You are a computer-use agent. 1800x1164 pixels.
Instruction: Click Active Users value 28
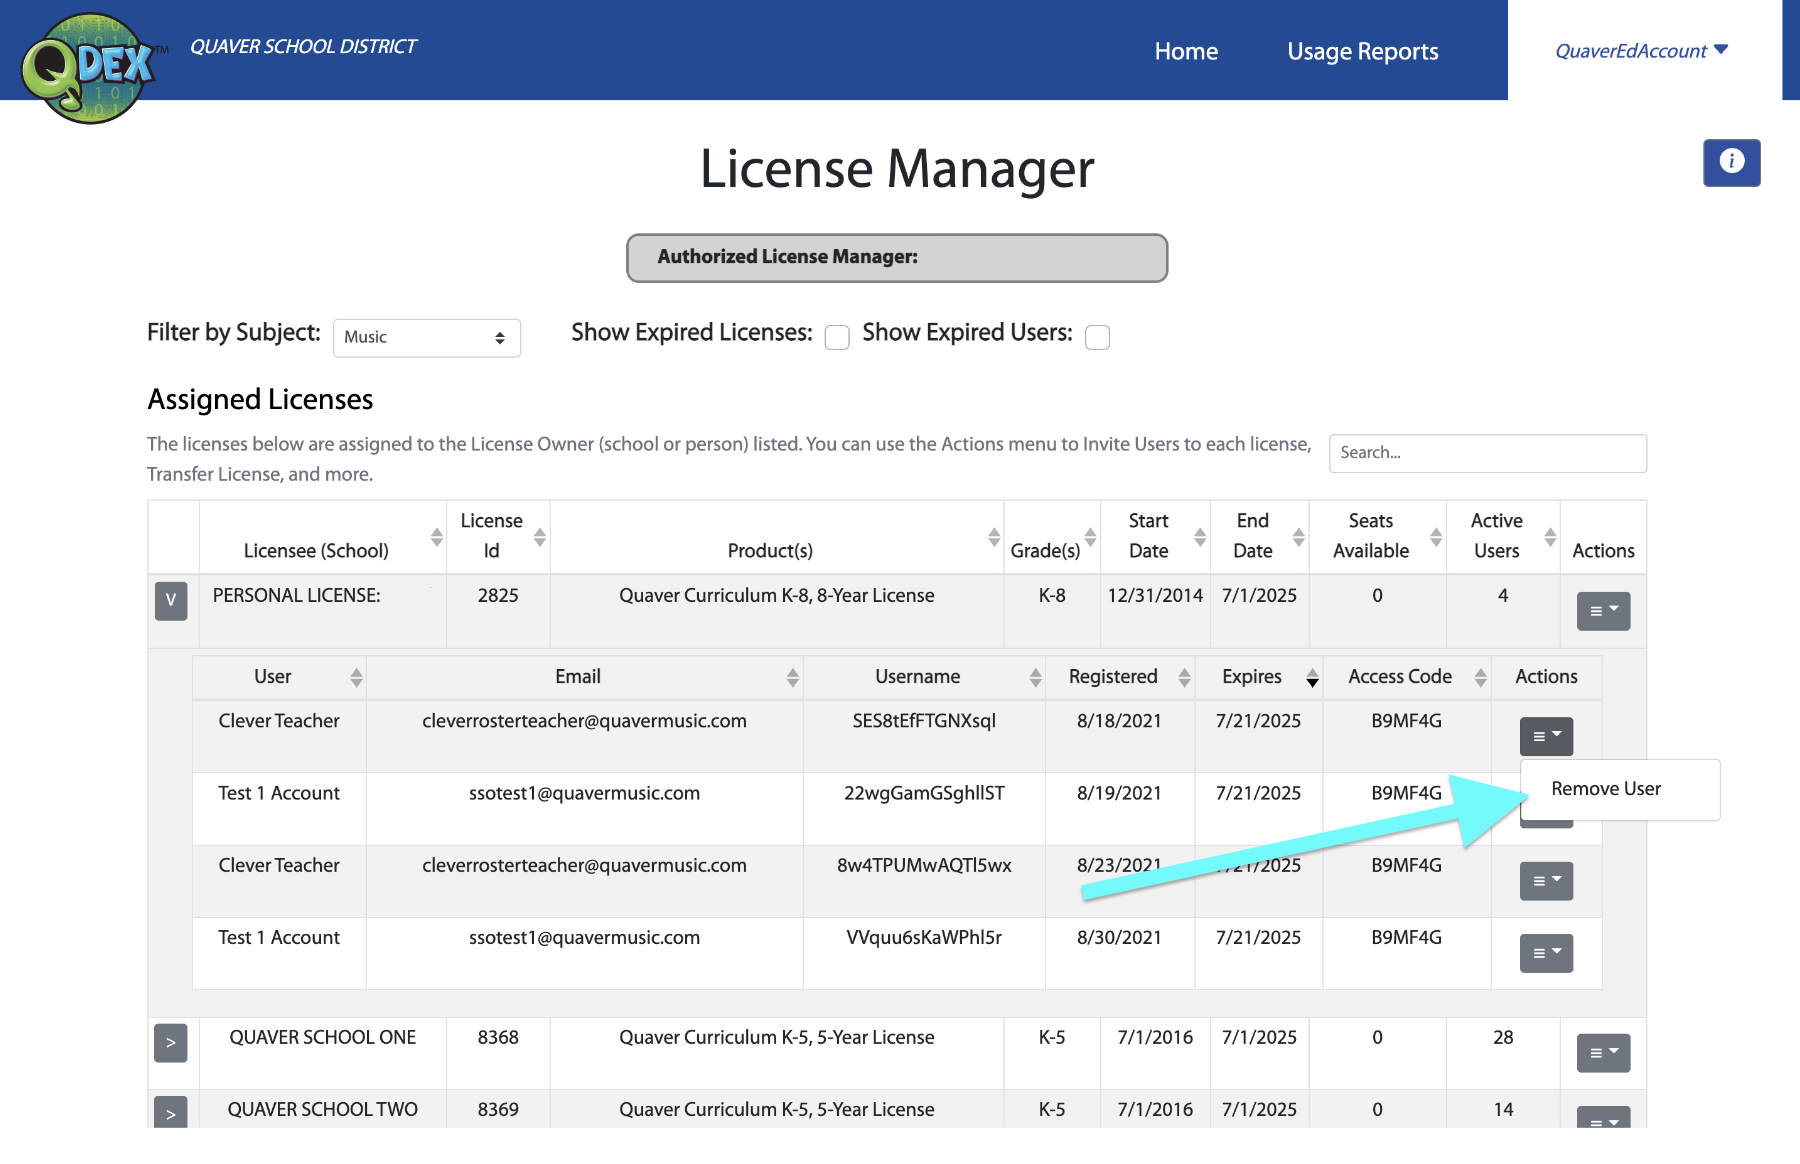[1503, 1038]
